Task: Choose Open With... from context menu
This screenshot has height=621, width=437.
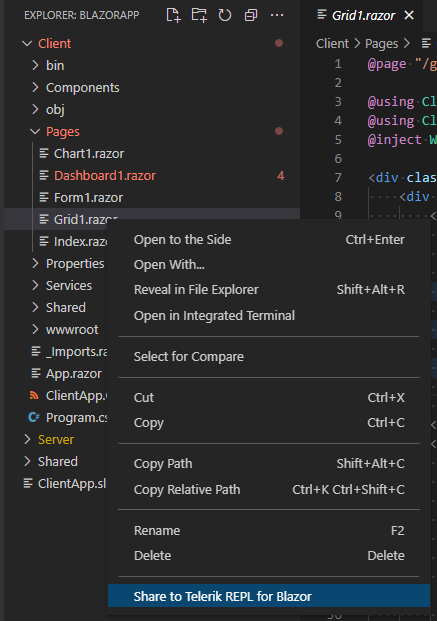Action: click(269, 265)
